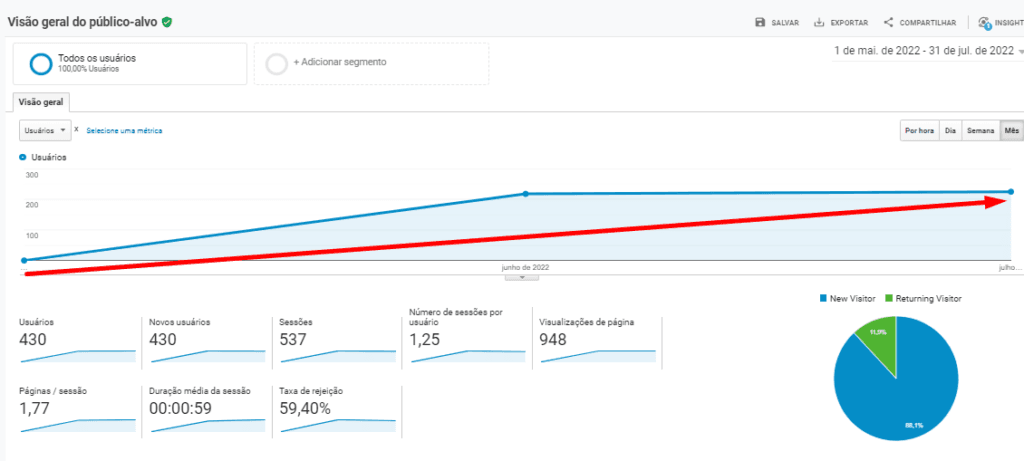Viewport: 1024px width, 461px height.
Task: Collapse the chart with the bottom arrow handle
Action: pyautogui.click(x=522, y=277)
